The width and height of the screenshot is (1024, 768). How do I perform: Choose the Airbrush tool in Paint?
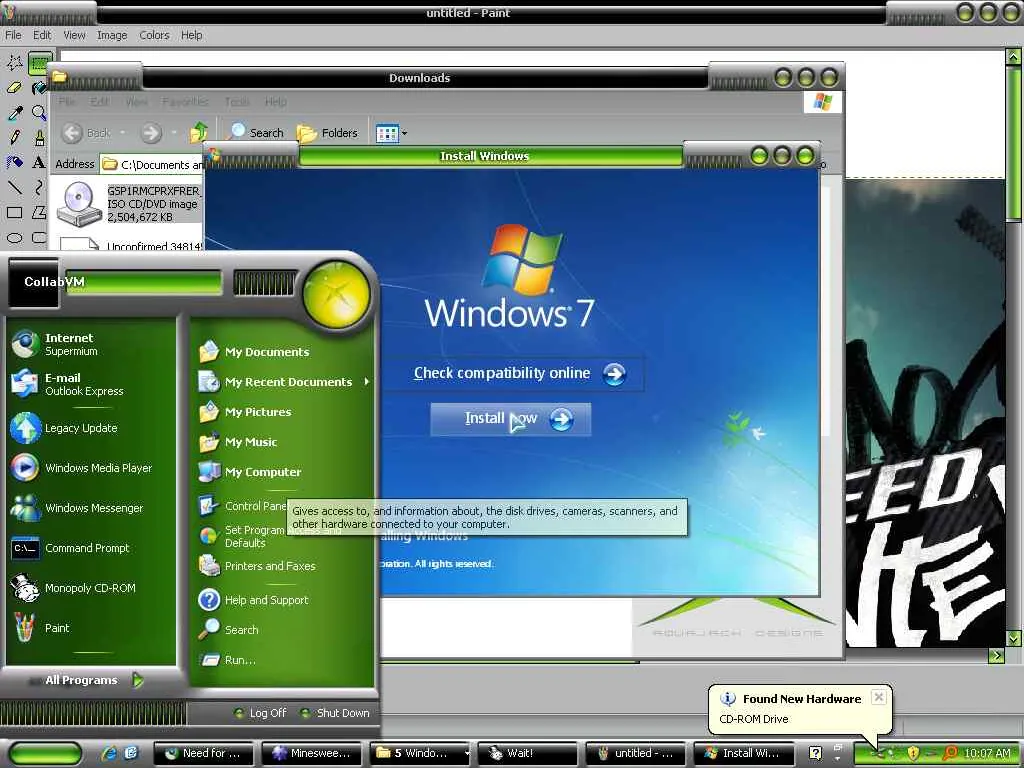(x=14, y=162)
